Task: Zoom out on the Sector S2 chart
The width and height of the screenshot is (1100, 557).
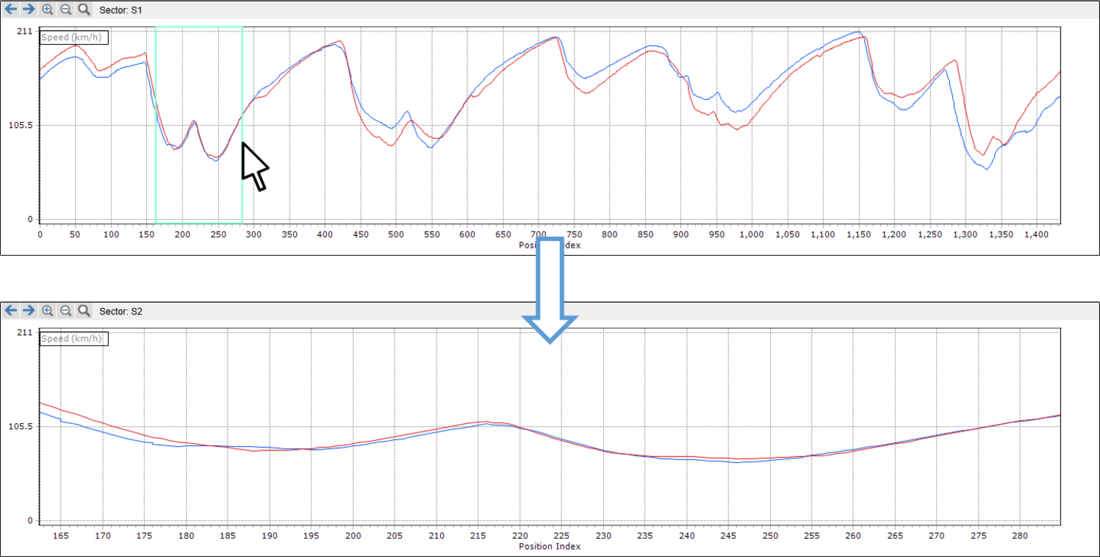Action: tap(65, 311)
